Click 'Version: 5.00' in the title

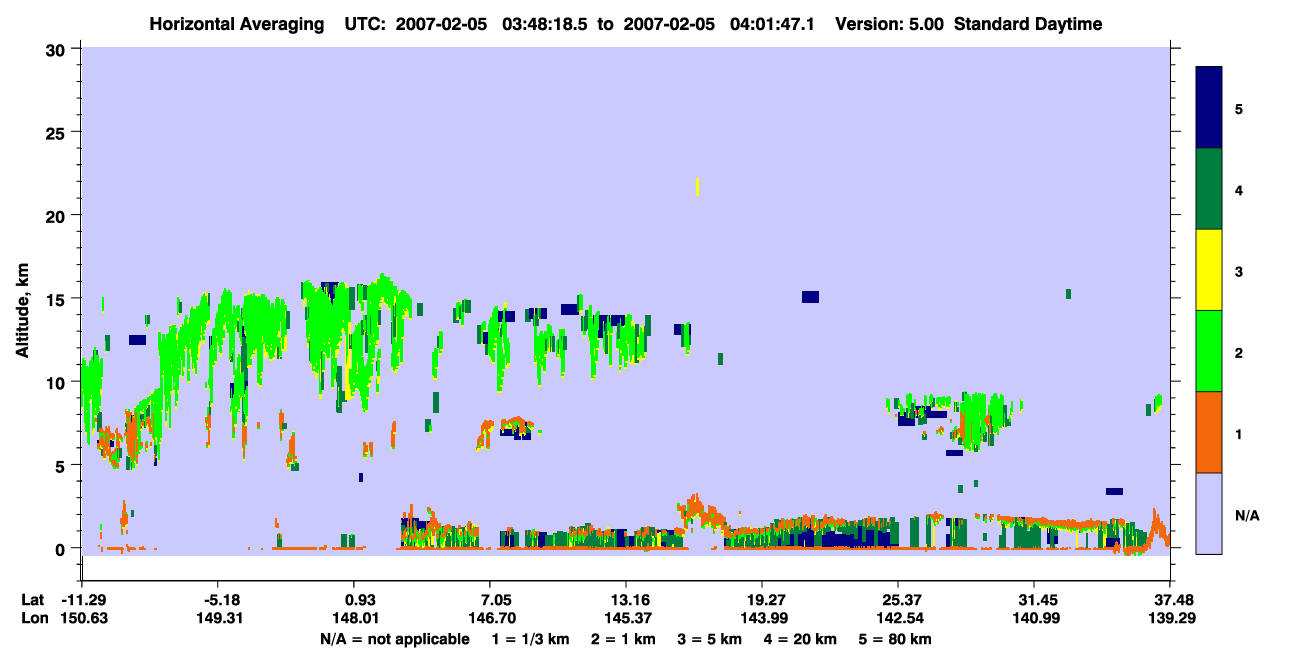[890, 24]
